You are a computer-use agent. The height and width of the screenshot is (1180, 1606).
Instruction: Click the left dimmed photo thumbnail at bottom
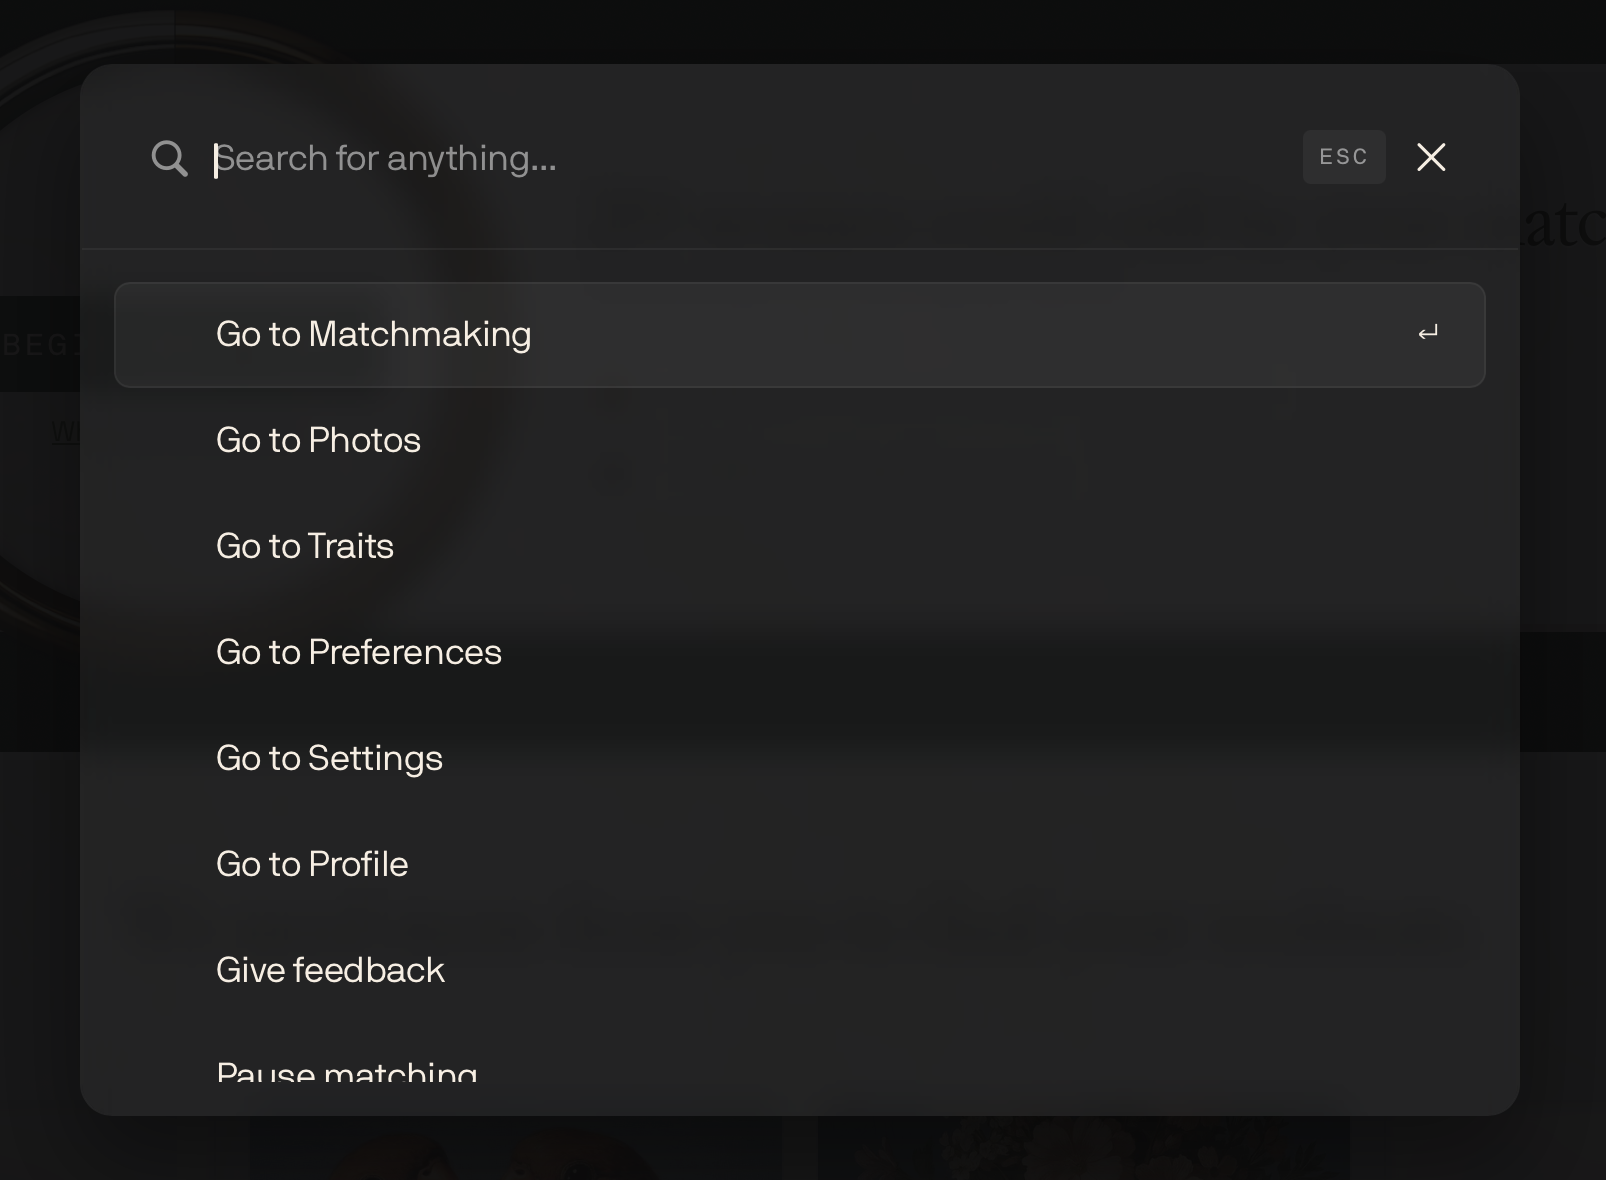[516, 1148]
